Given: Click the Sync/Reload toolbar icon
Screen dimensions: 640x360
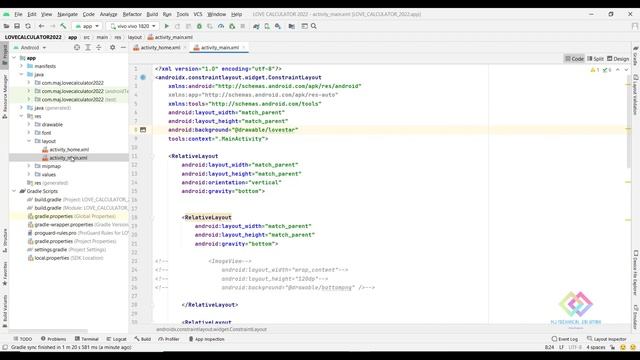Looking at the screenshot, I should coord(28,26).
